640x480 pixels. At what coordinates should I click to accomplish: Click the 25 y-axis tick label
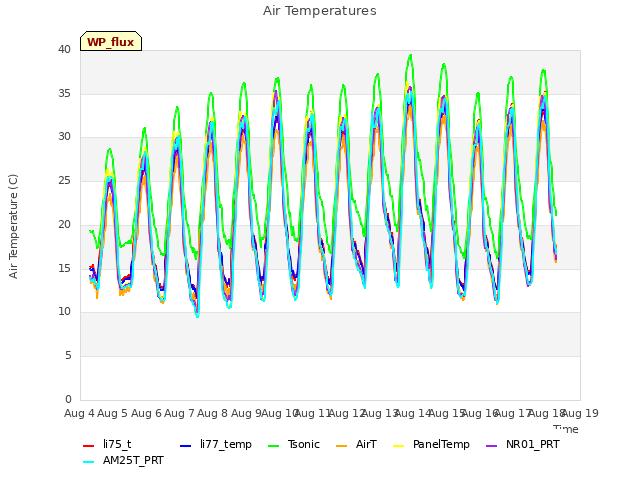tap(64, 180)
